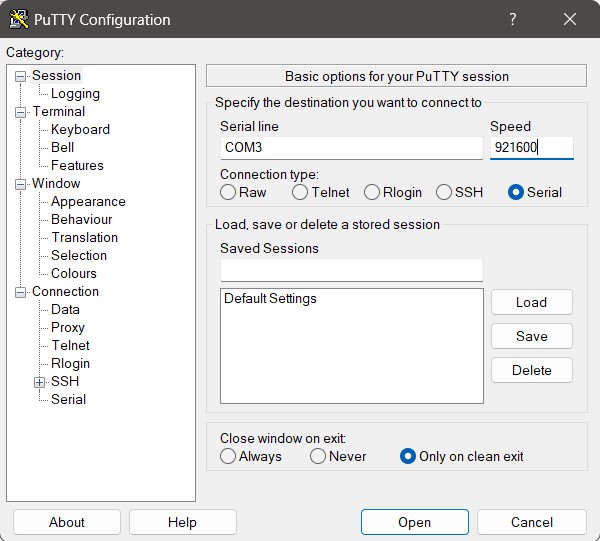The image size is (600, 541).
Task: Click the Cancel button
Action: click(532, 522)
